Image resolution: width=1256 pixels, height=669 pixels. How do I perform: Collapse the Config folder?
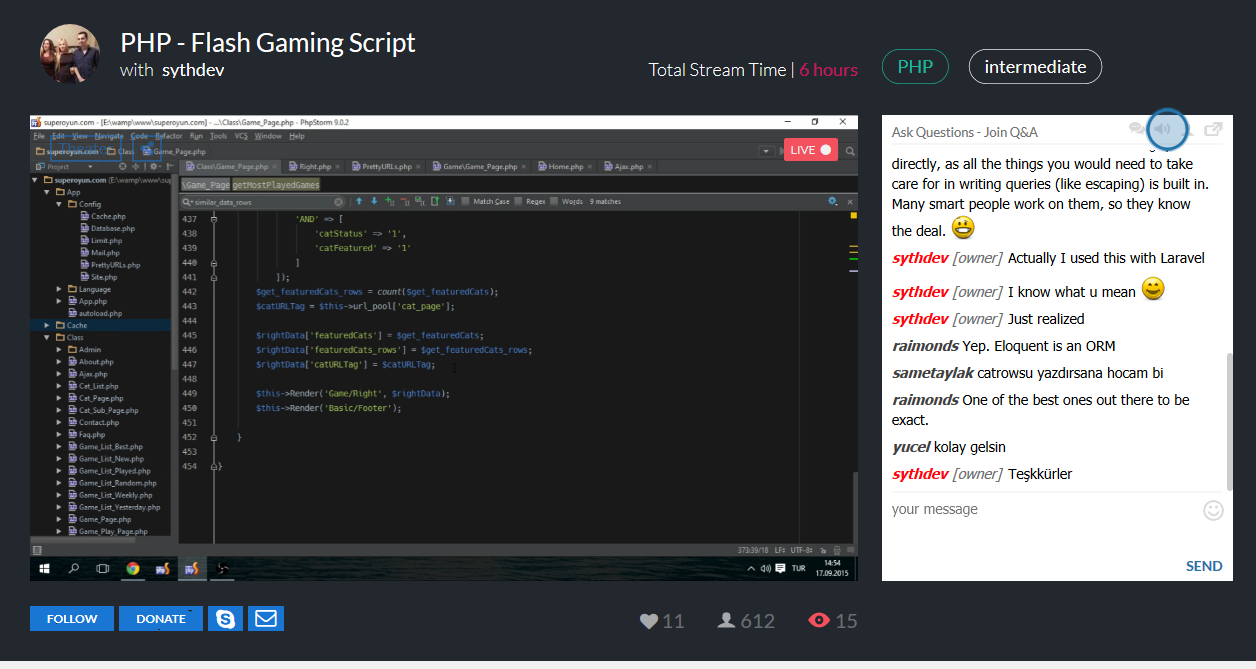pos(59,204)
